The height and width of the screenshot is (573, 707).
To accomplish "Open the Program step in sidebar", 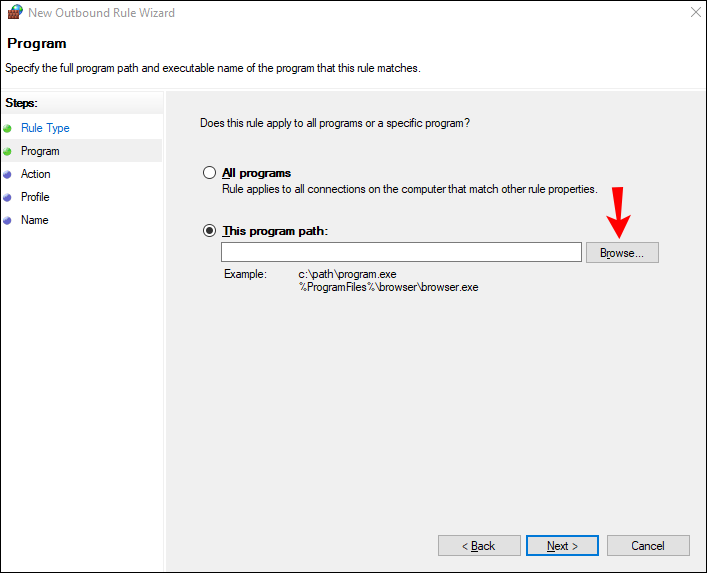I will coord(40,151).
